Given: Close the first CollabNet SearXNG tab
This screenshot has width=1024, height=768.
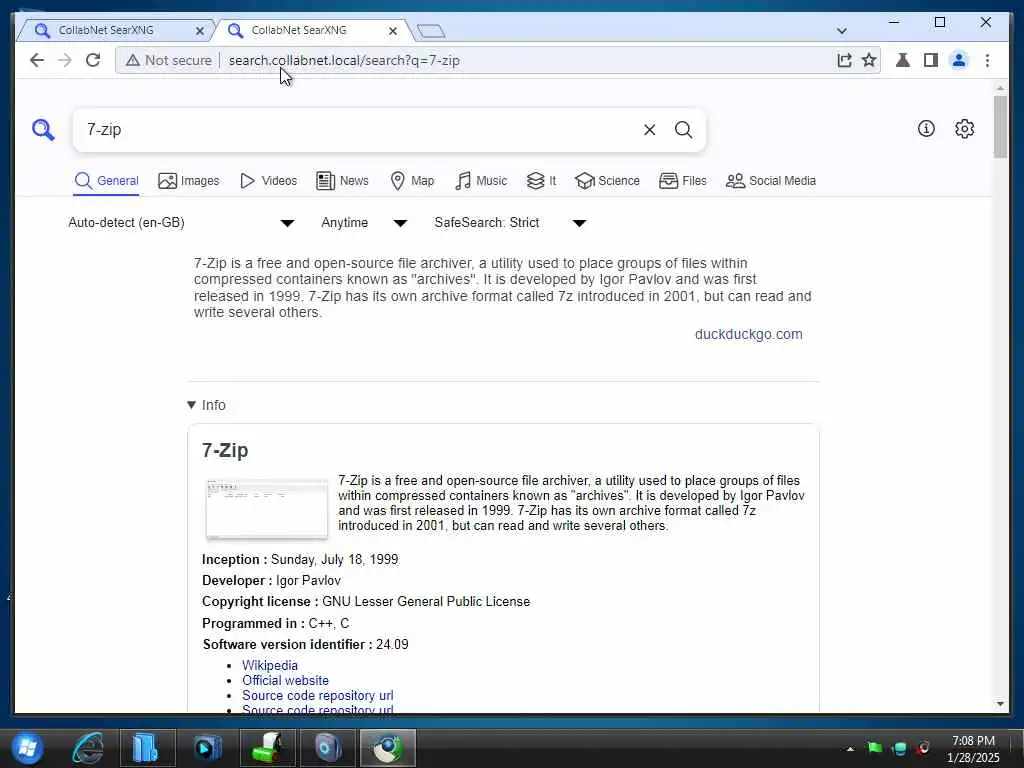Looking at the screenshot, I should click(200, 31).
